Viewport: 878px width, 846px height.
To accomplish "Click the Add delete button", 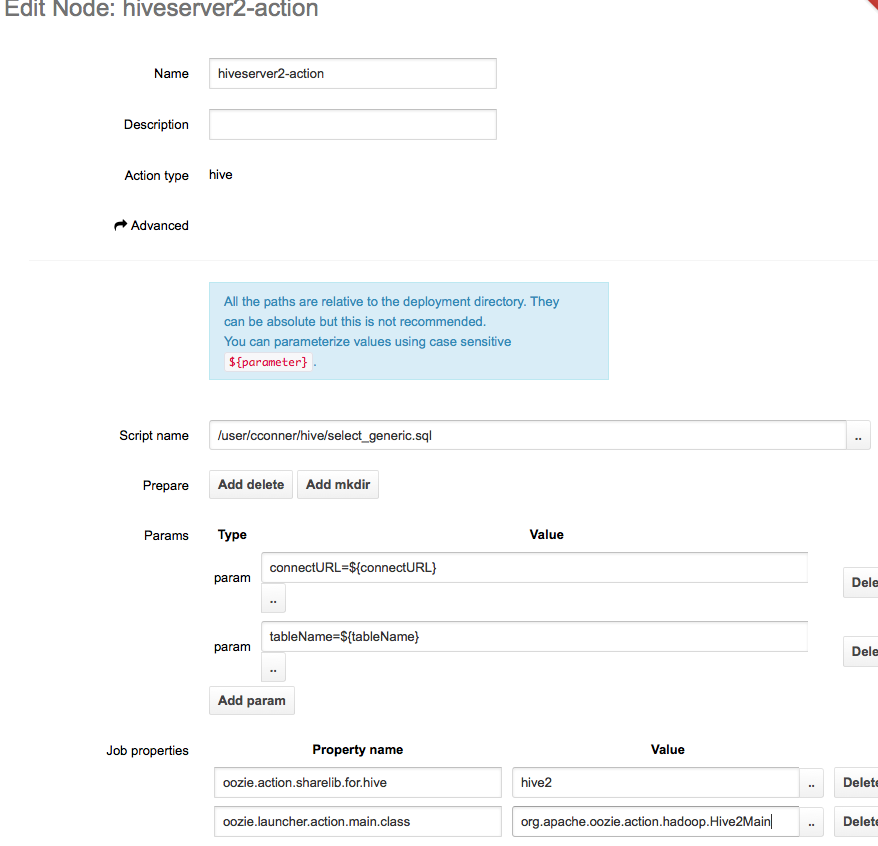I will click(x=251, y=485).
